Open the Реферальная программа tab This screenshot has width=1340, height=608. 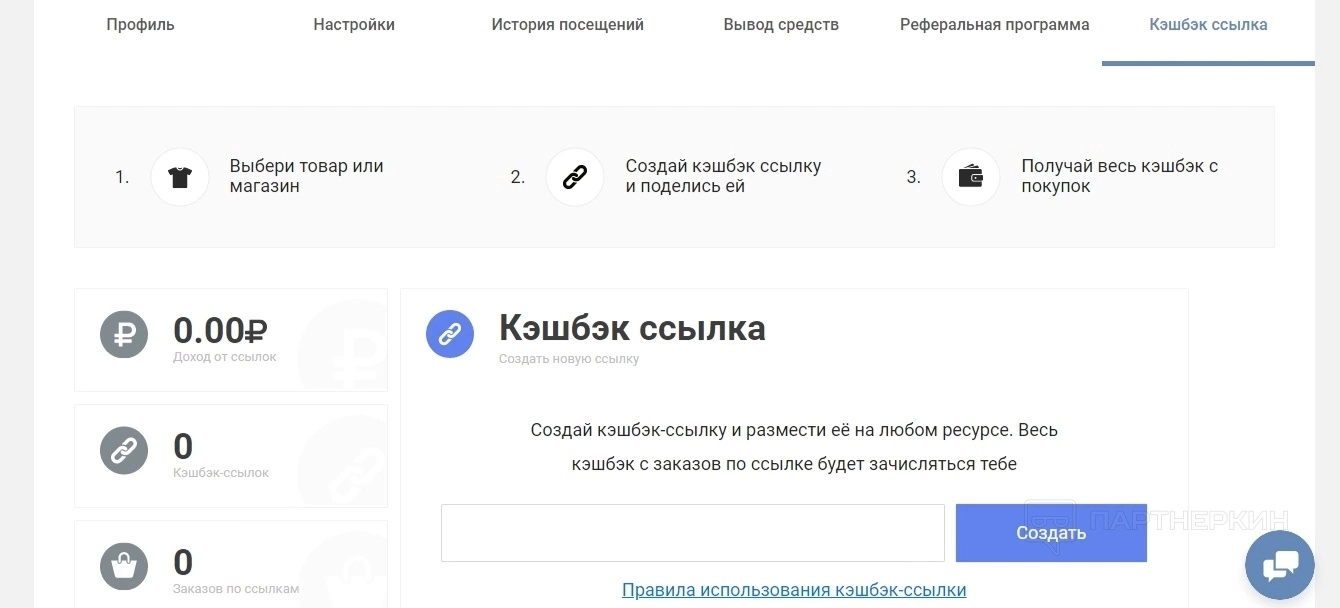pos(995,25)
